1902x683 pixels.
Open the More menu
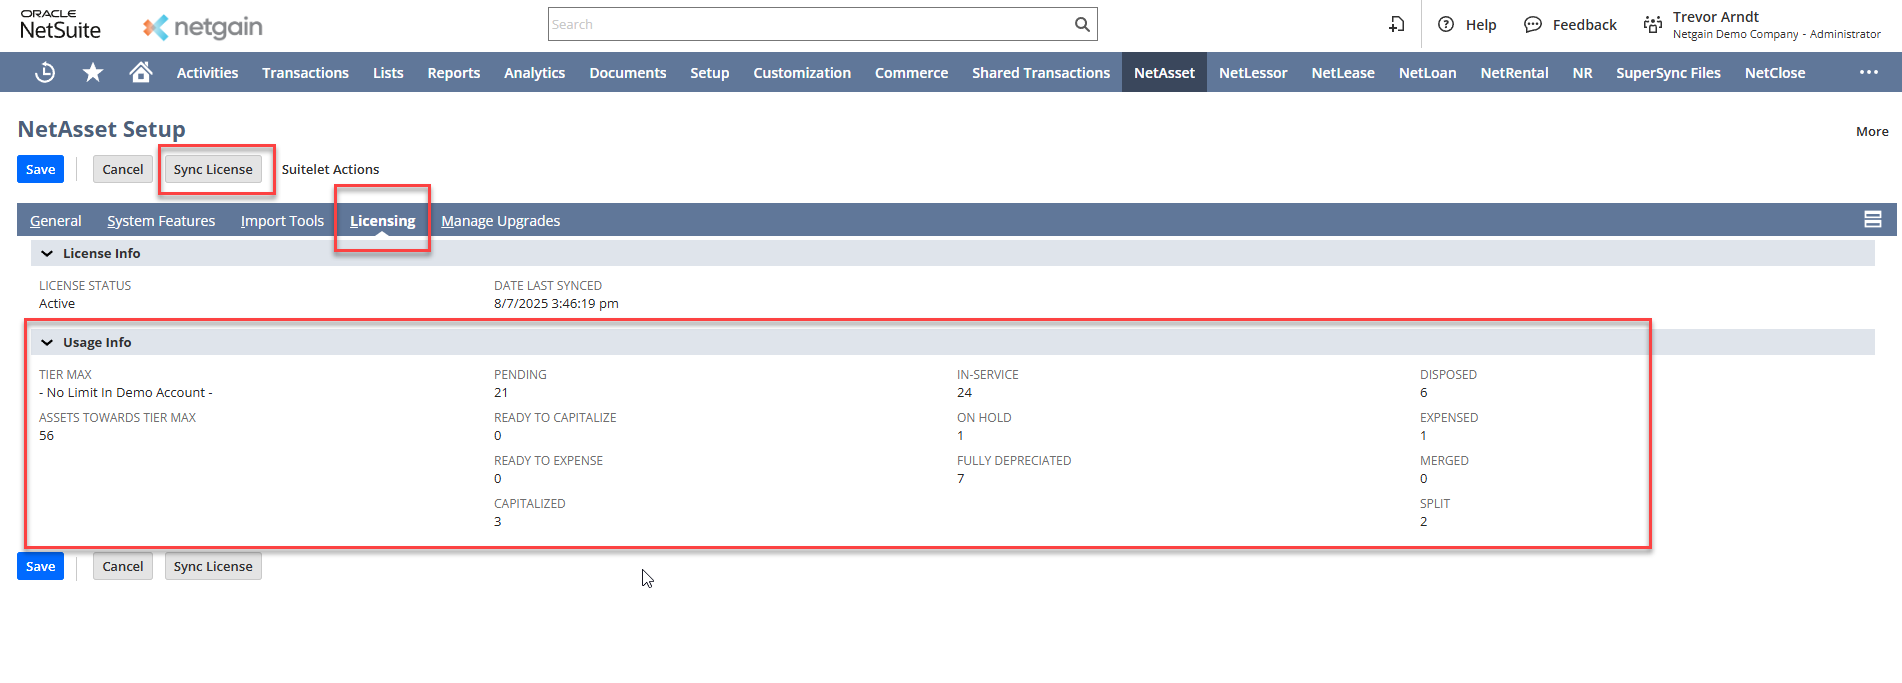click(1872, 131)
